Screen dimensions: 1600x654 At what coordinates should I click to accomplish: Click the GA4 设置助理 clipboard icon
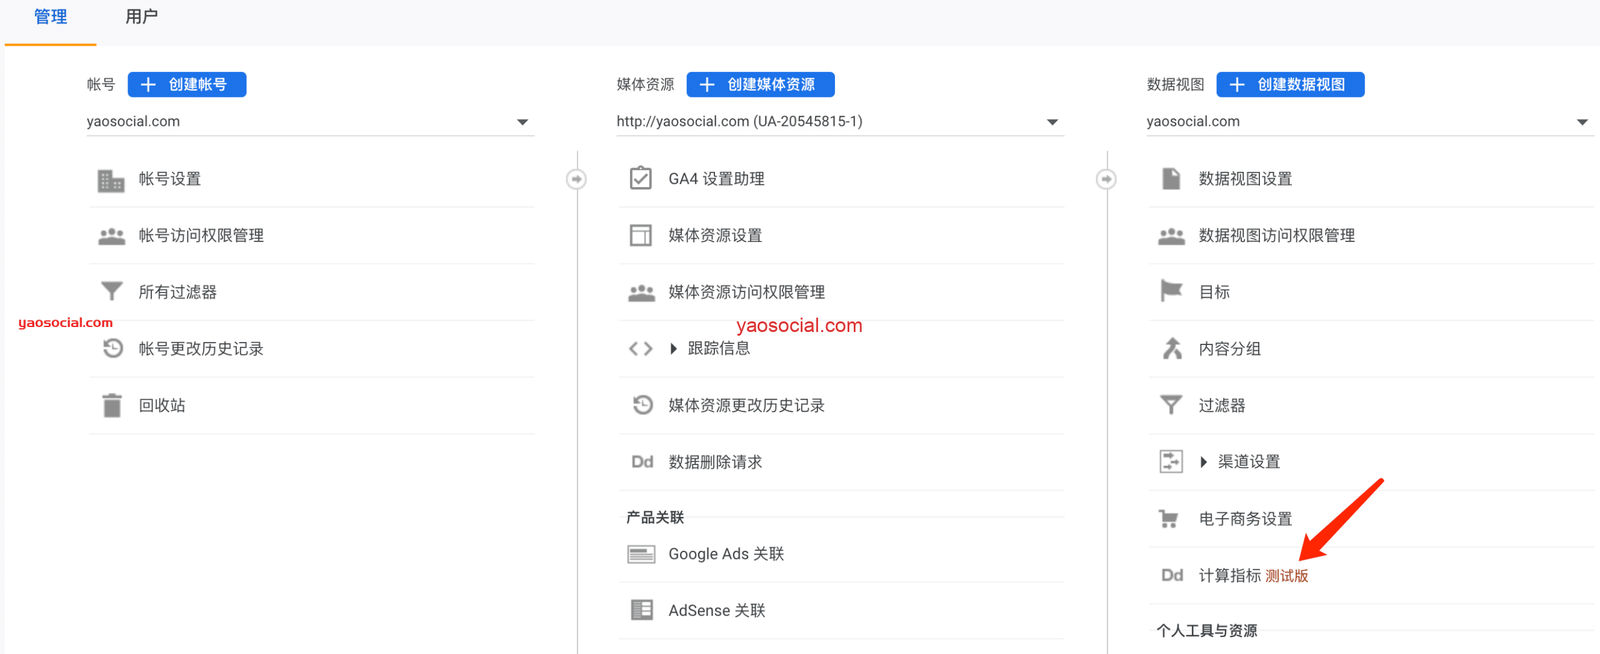641,179
